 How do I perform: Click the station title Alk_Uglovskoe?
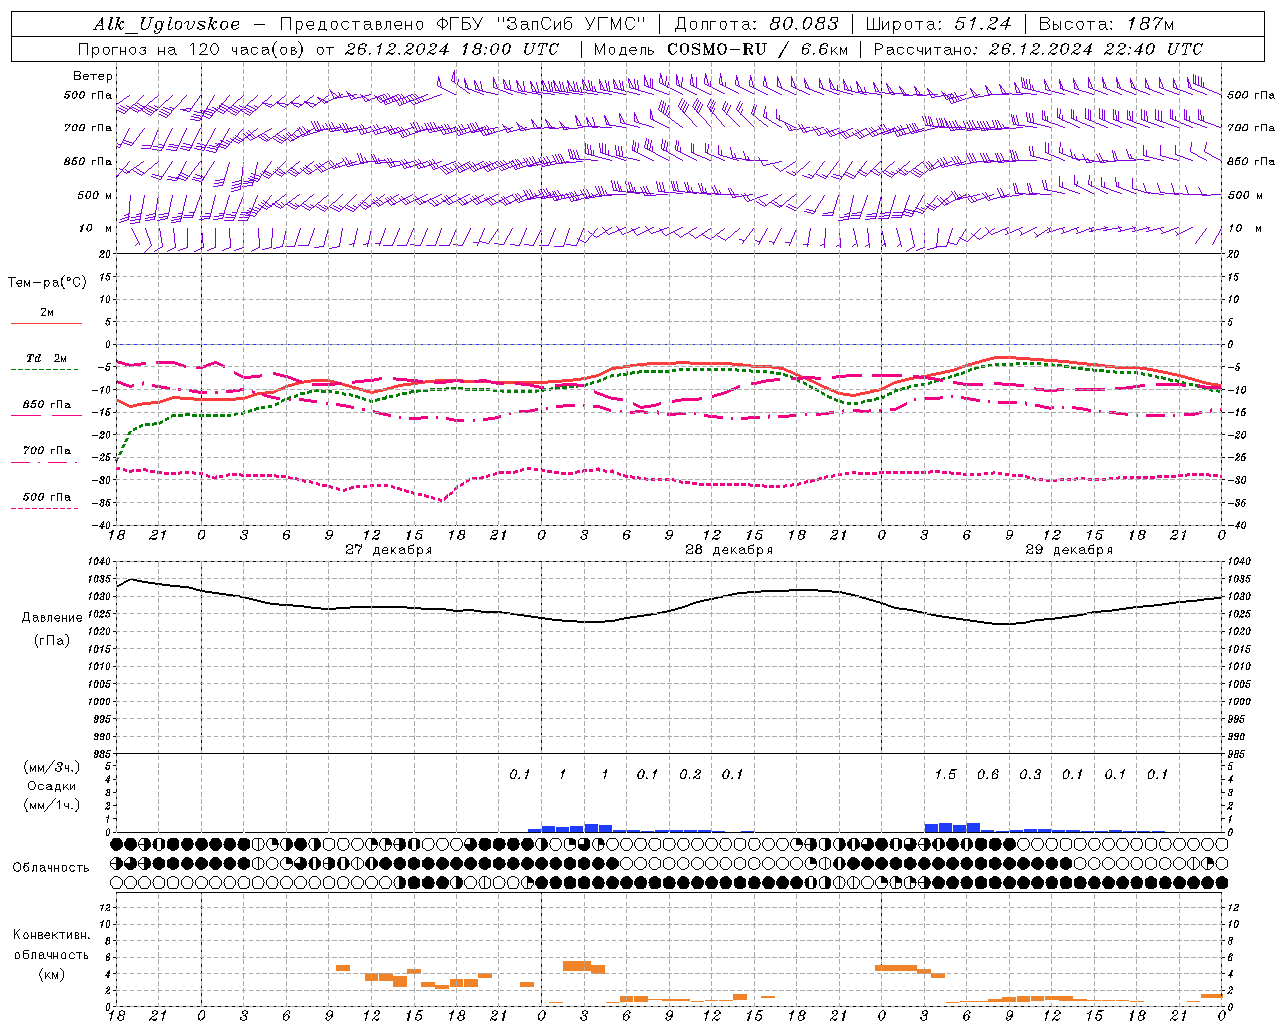(x=167, y=24)
